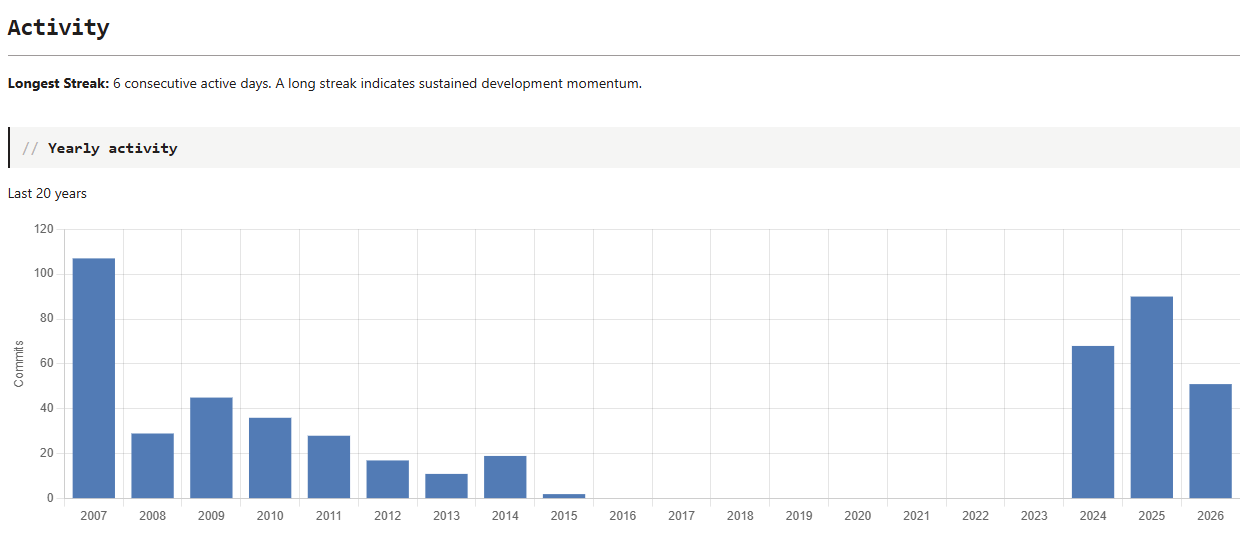Click the 2012 commits bar
Image resolution: width=1249 pixels, height=540 pixels.
(x=388, y=479)
